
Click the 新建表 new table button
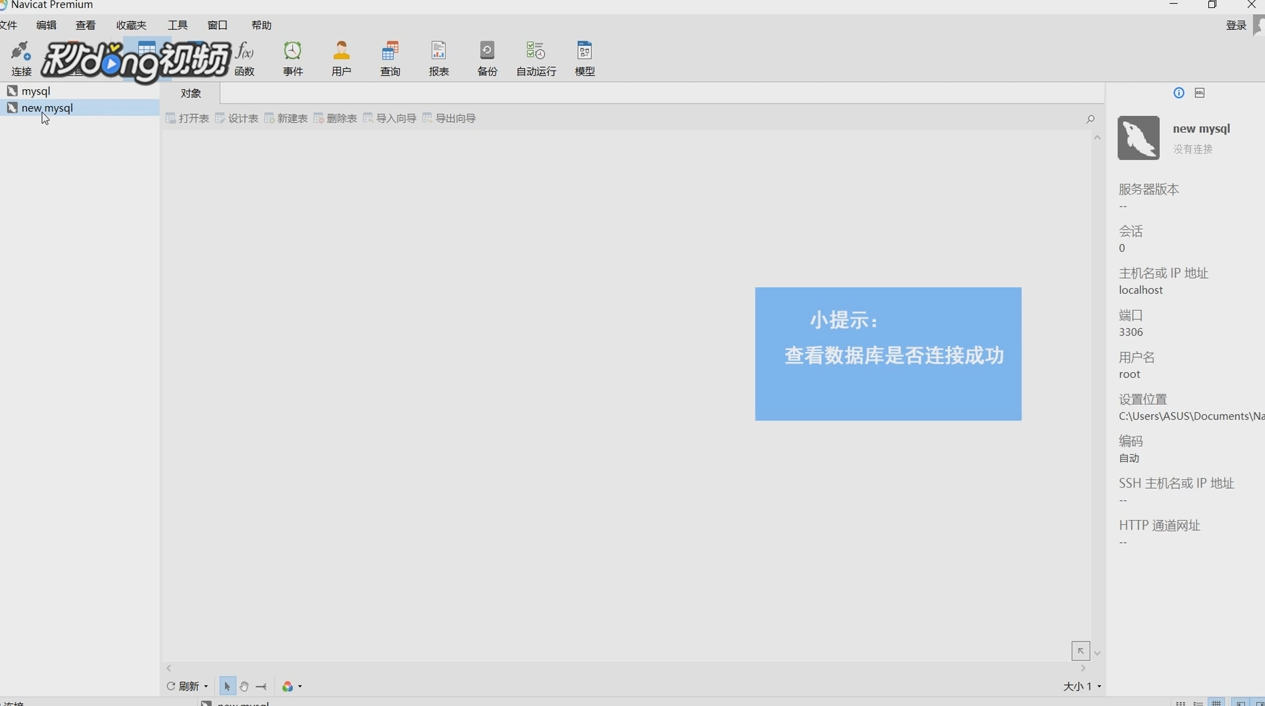click(x=286, y=118)
